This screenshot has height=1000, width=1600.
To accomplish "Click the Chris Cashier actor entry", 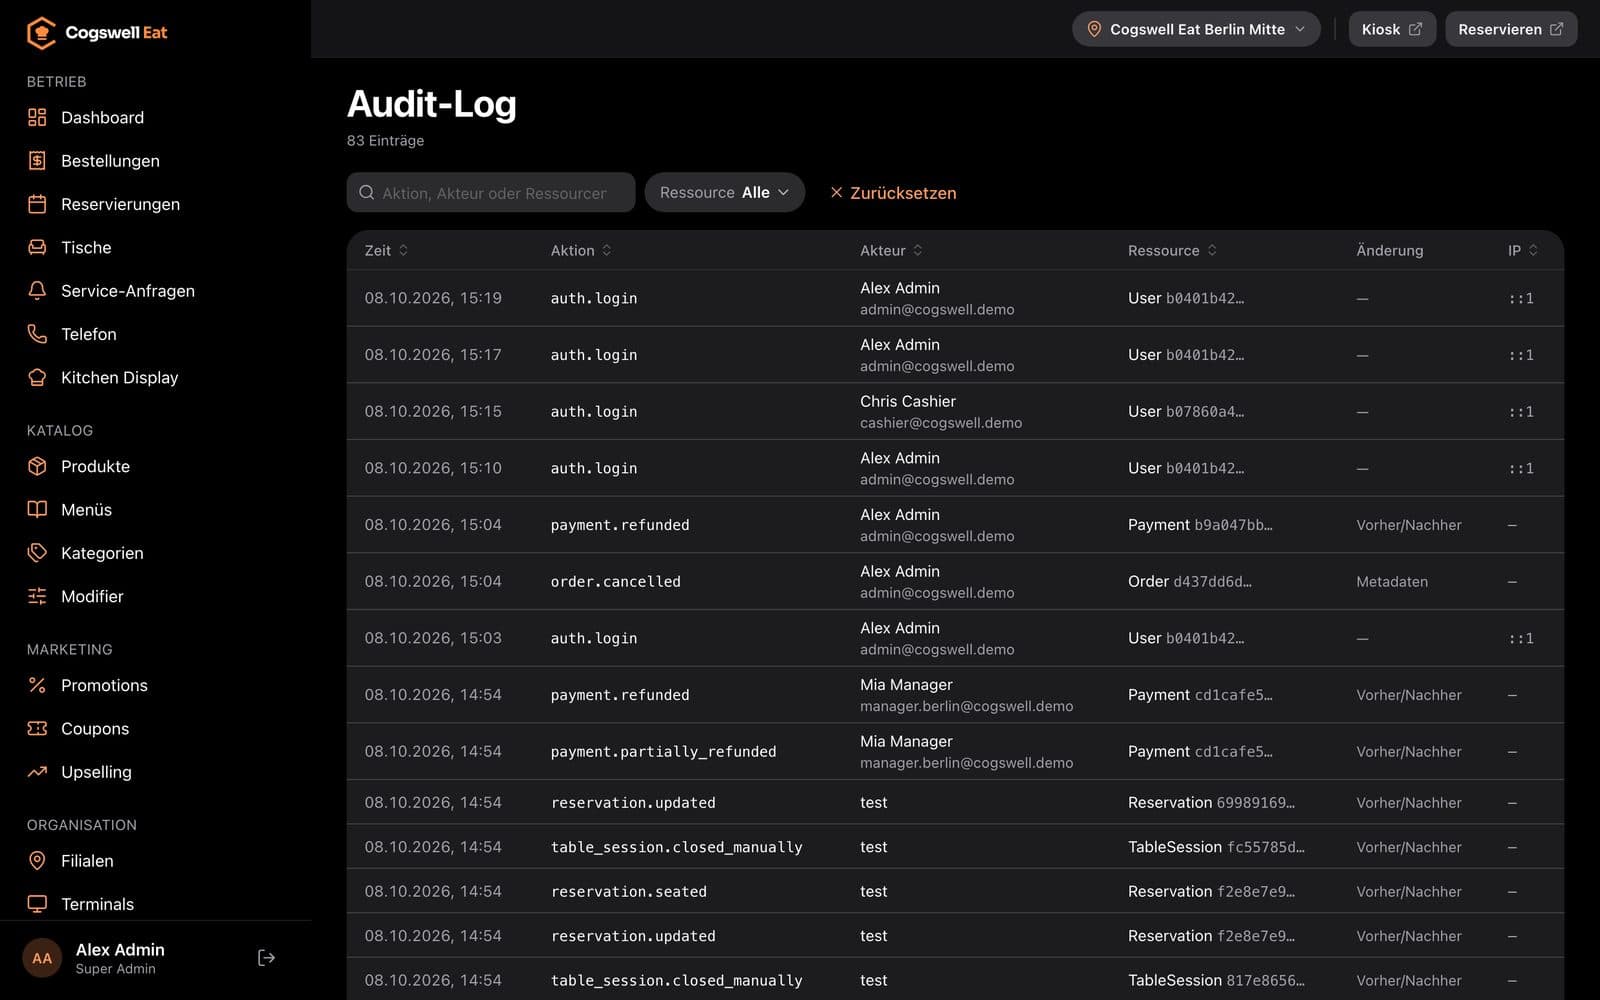I will coord(941,411).
